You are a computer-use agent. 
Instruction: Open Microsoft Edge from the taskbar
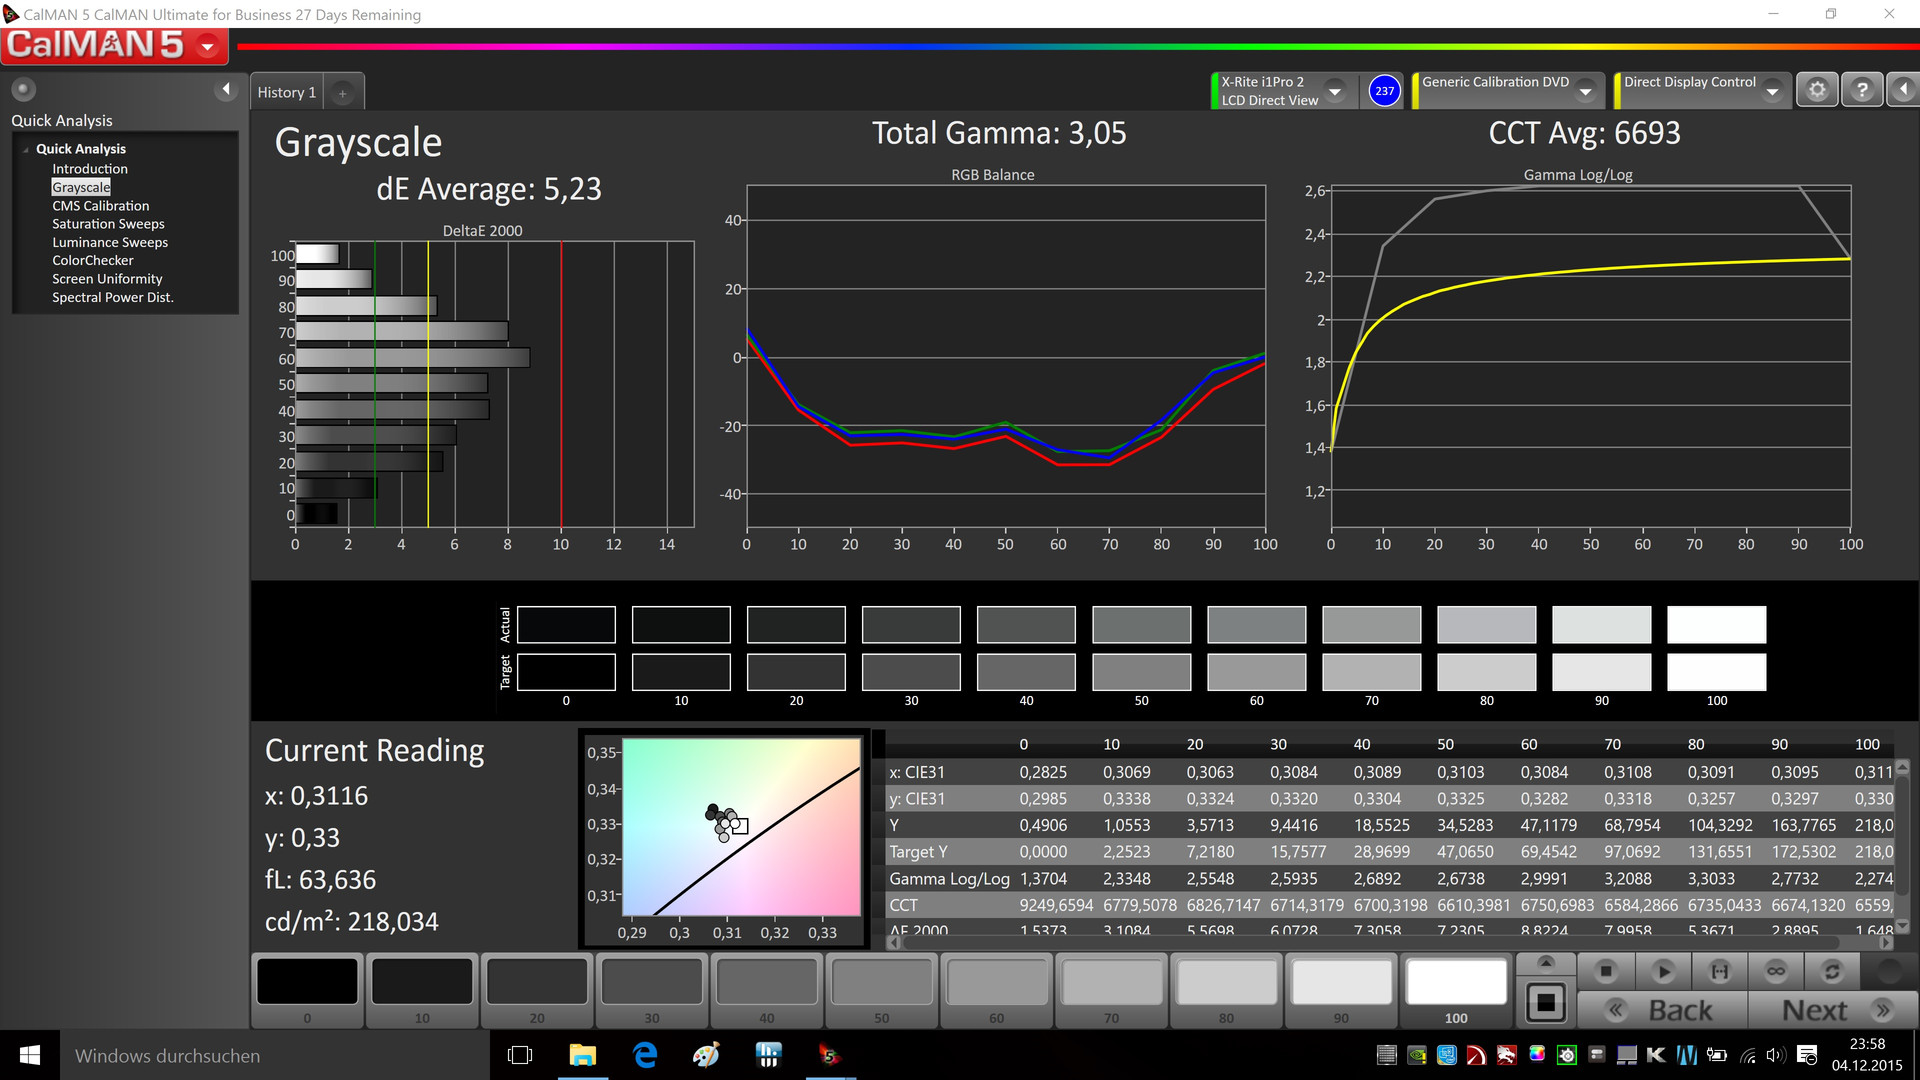tap(645, 1055)
